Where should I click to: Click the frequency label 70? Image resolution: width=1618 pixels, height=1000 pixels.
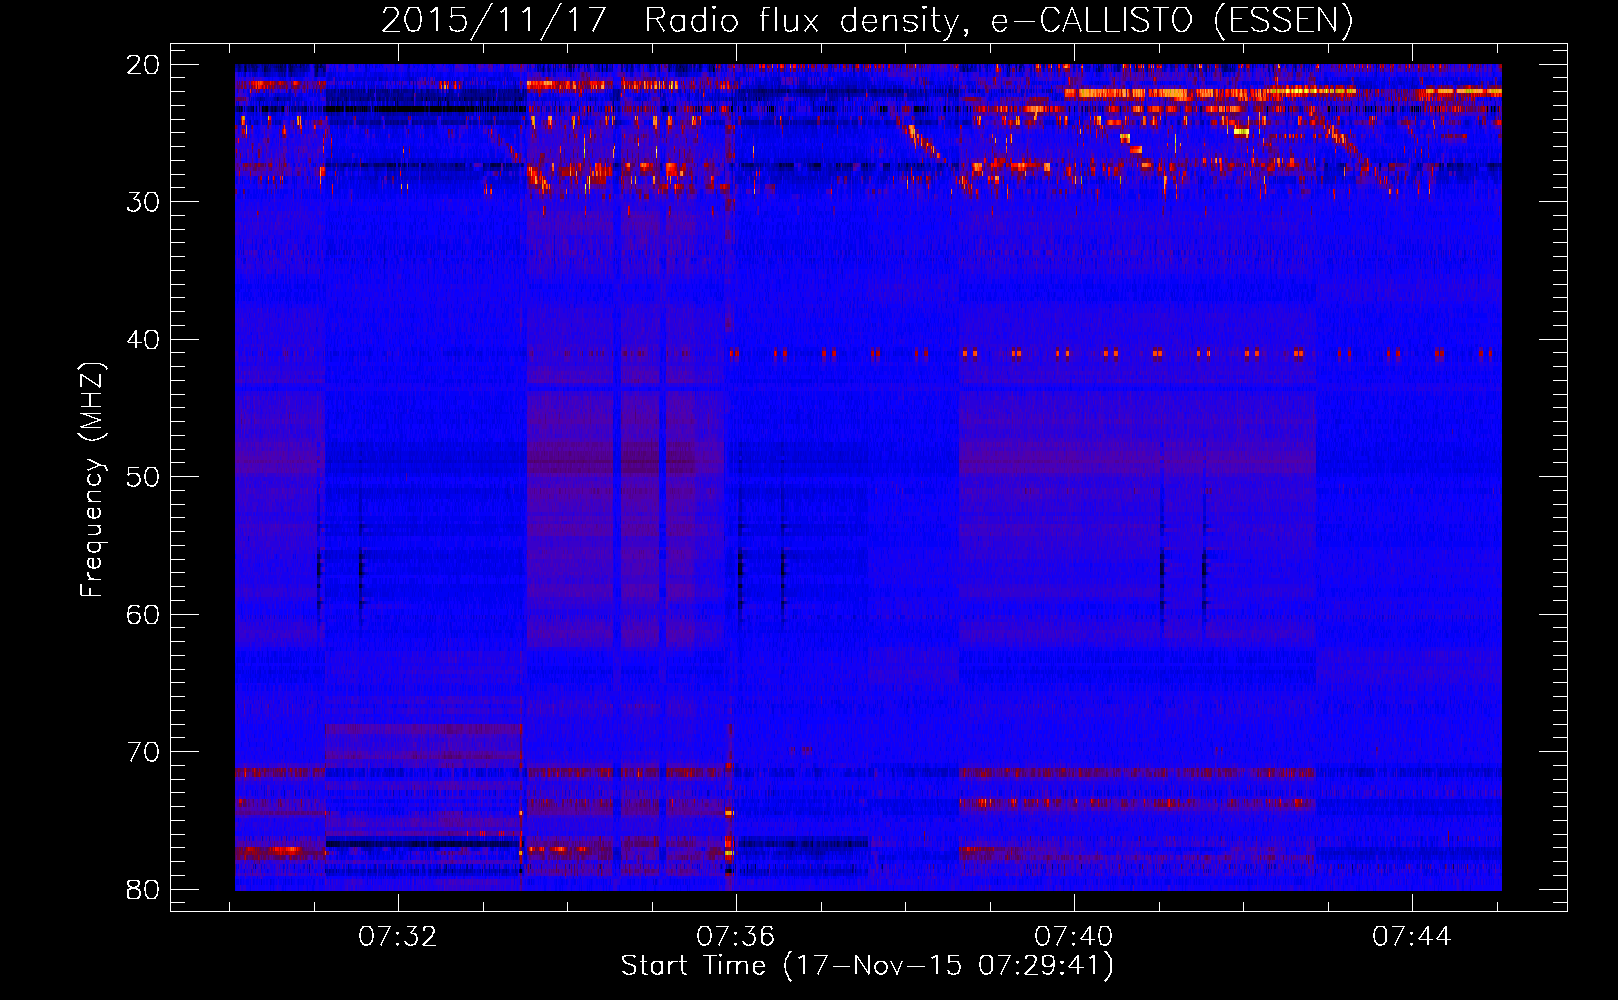(144, 752)
